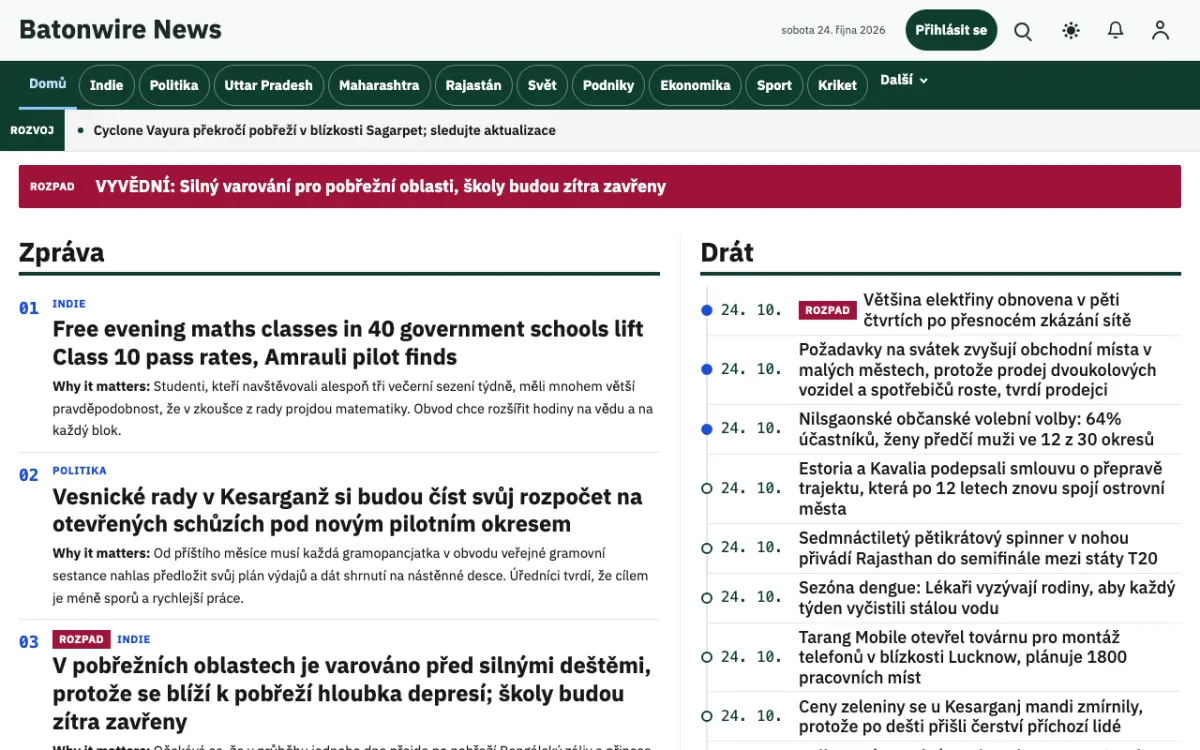Select the Domů tab
This screenshot has width=1200, height=750.
pyautogui.click(x=48, y=84)
